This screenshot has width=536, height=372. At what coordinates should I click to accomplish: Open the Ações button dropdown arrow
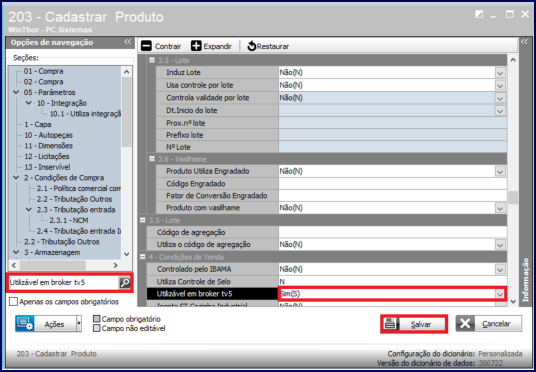(79, 323)
